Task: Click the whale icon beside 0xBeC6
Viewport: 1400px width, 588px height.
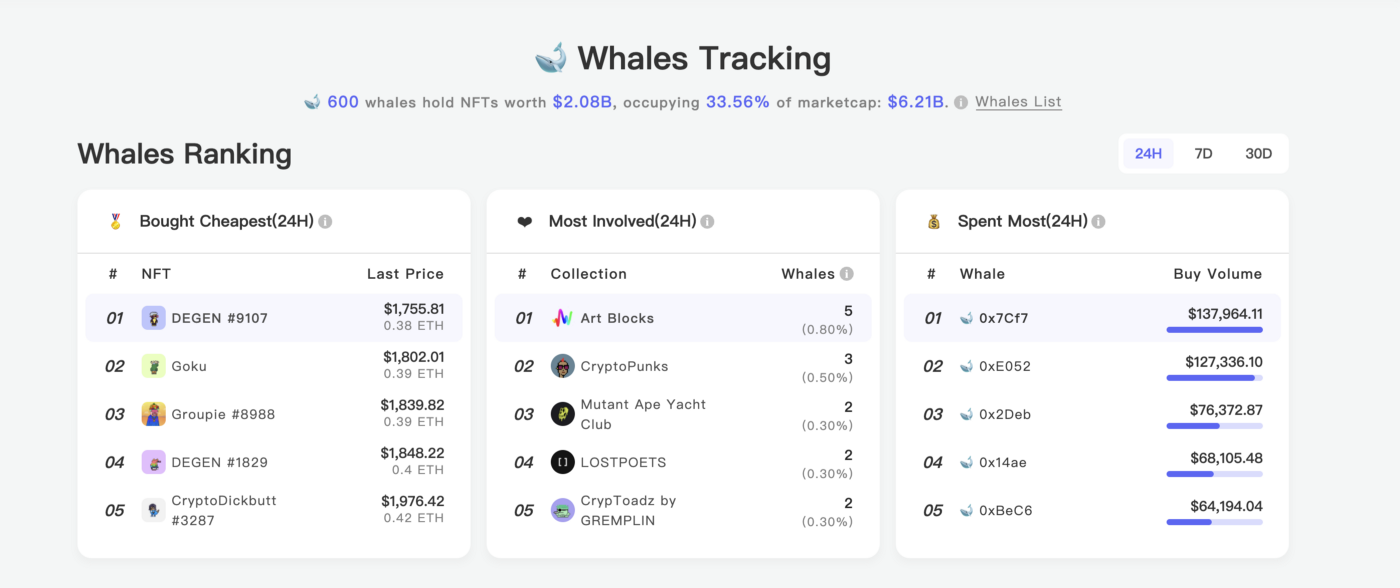Action: [966, 510]
